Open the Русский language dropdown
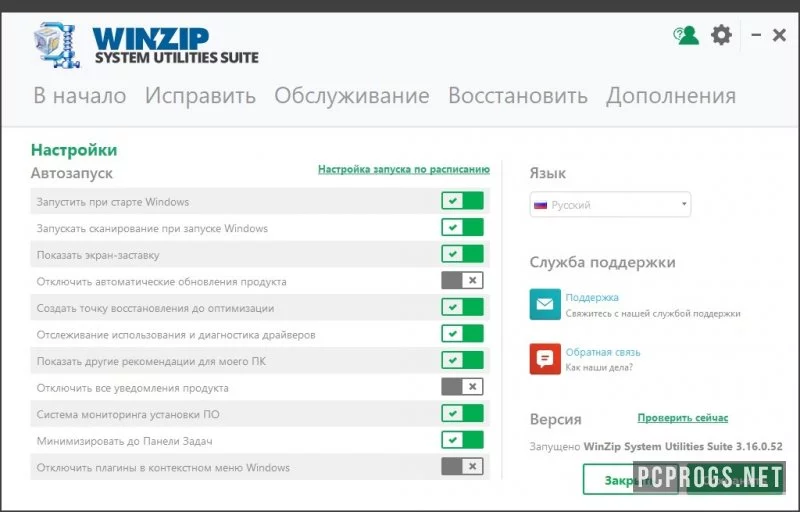800x512 pixels. point(610,204)
